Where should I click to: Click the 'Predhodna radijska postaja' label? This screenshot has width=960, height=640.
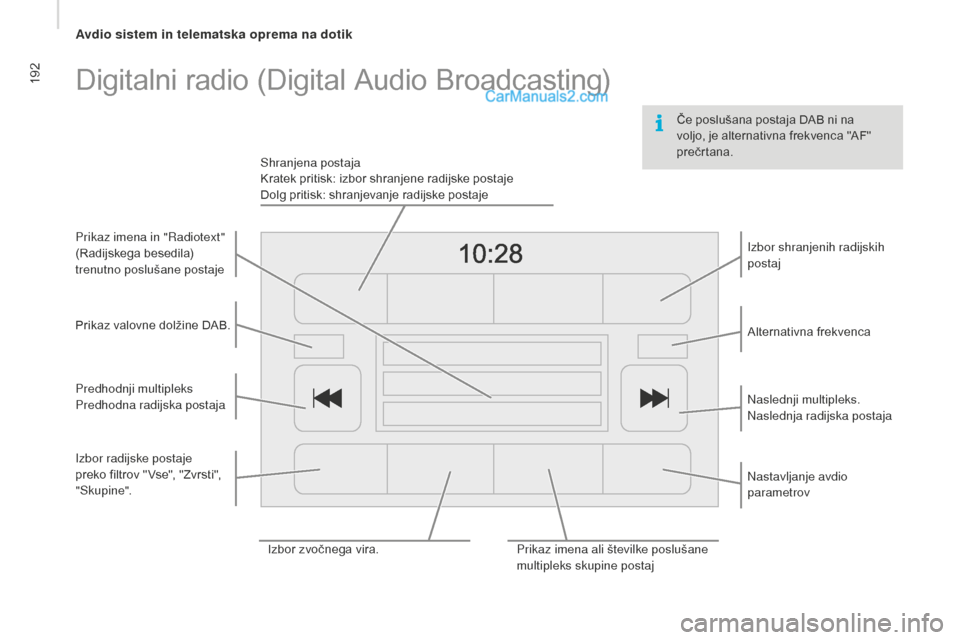(x=151, y=405)
